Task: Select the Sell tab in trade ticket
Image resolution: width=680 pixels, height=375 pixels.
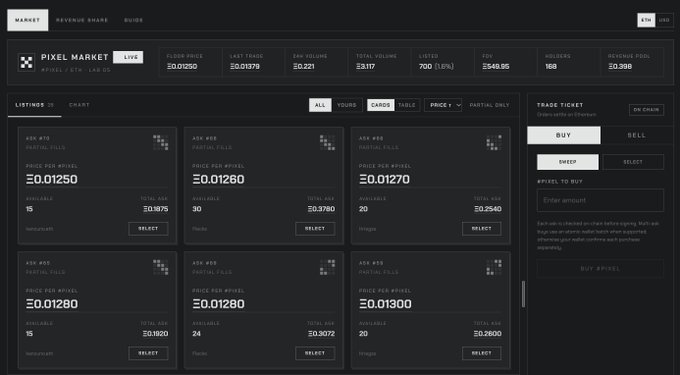Action: [637, 135]
